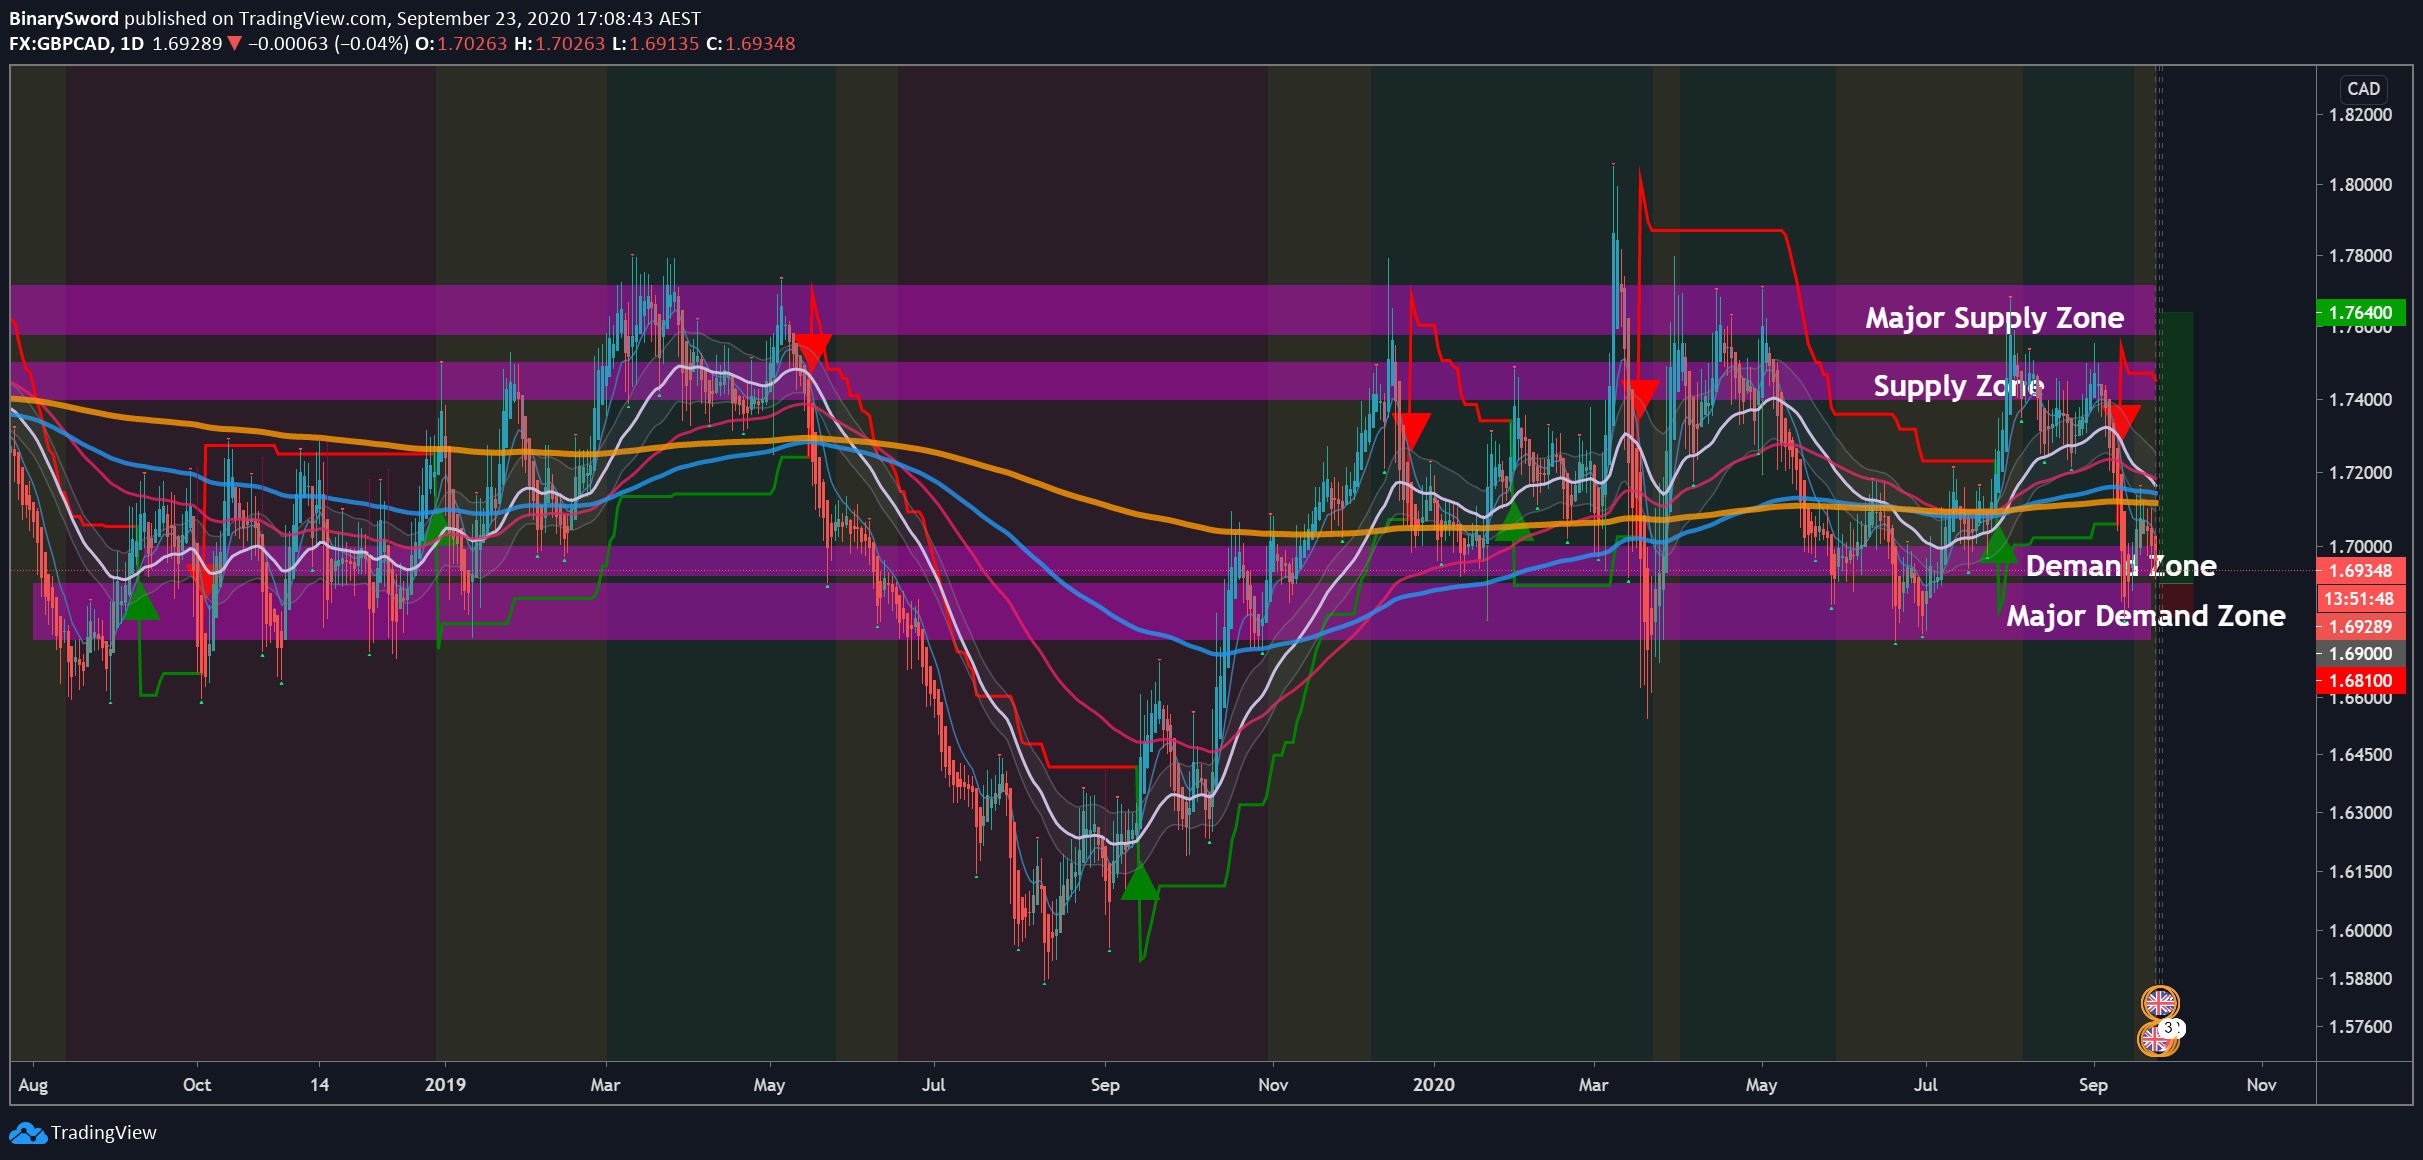Click the 1.78000 price axis tick
The height and width of the screenshot is (1160, 2423).
tap(2361, 256)
